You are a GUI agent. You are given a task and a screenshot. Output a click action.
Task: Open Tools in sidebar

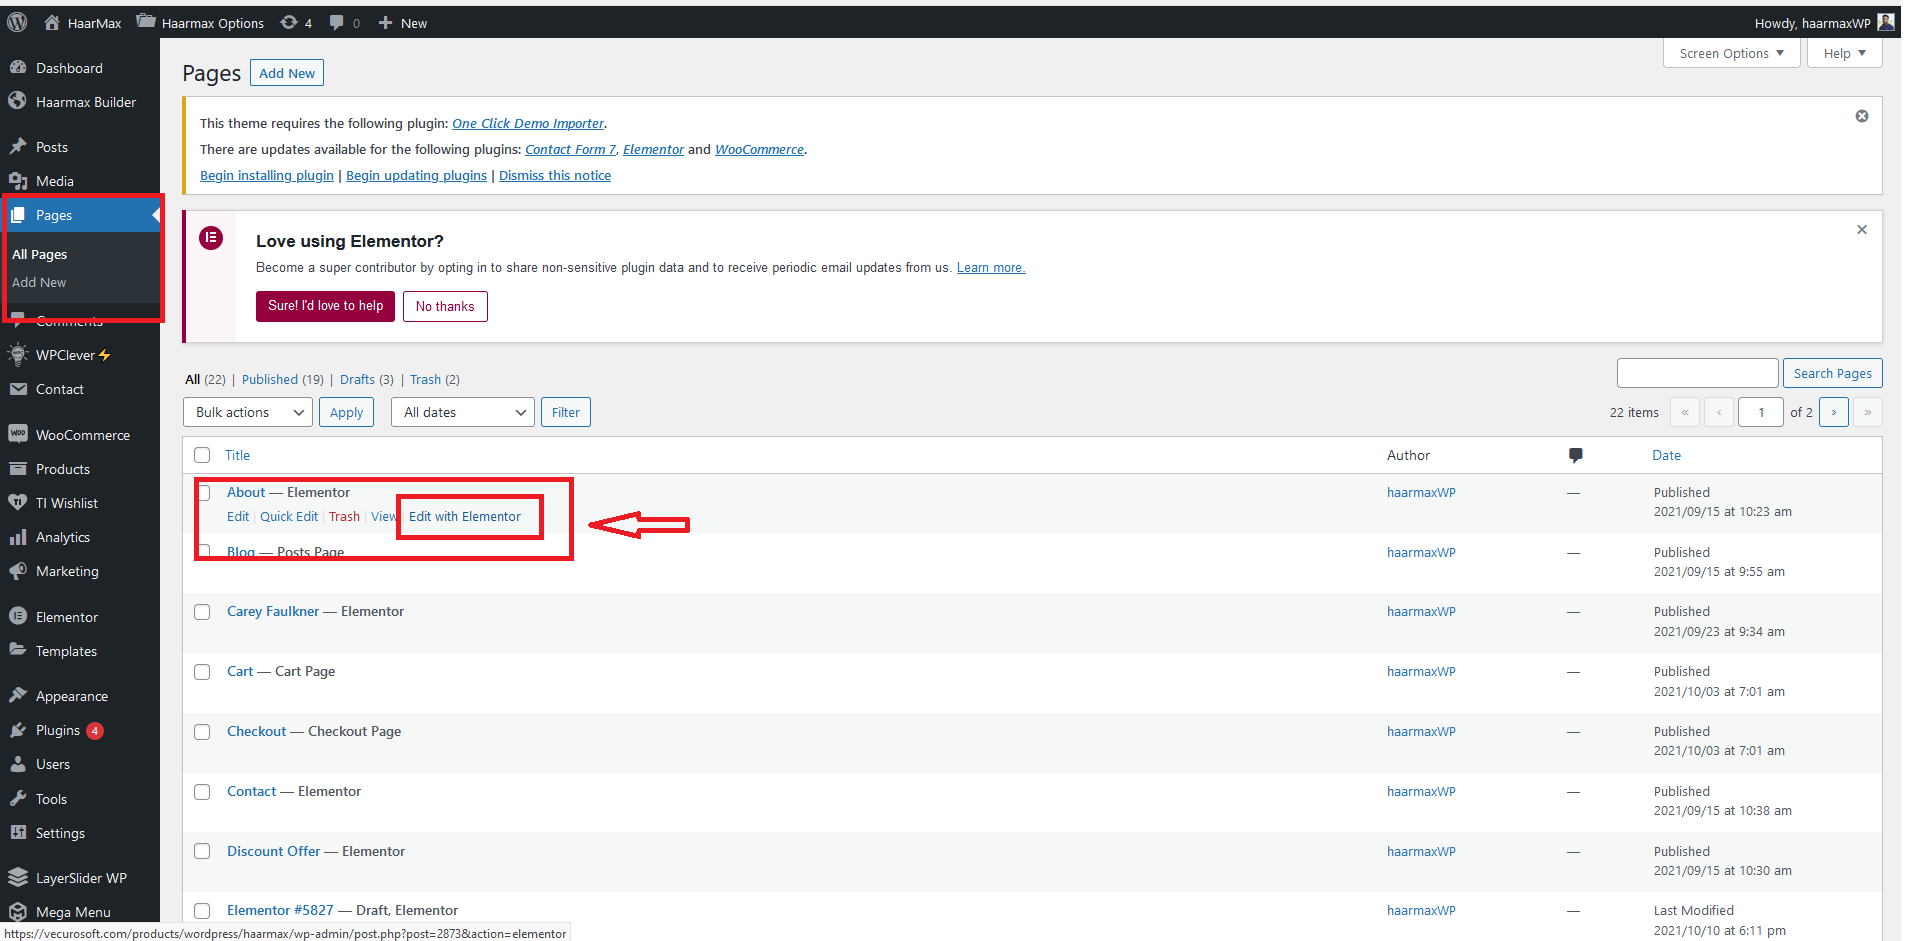tap(51, 799)
